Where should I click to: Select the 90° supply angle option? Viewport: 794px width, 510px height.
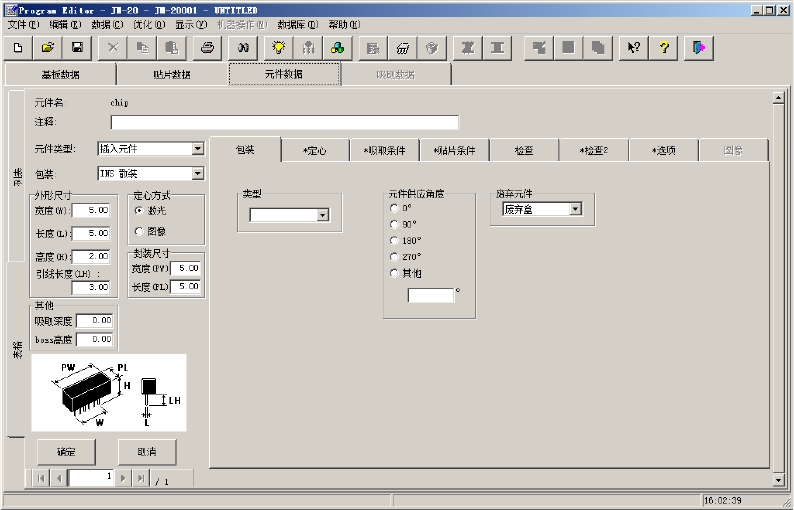click(394, 224)
